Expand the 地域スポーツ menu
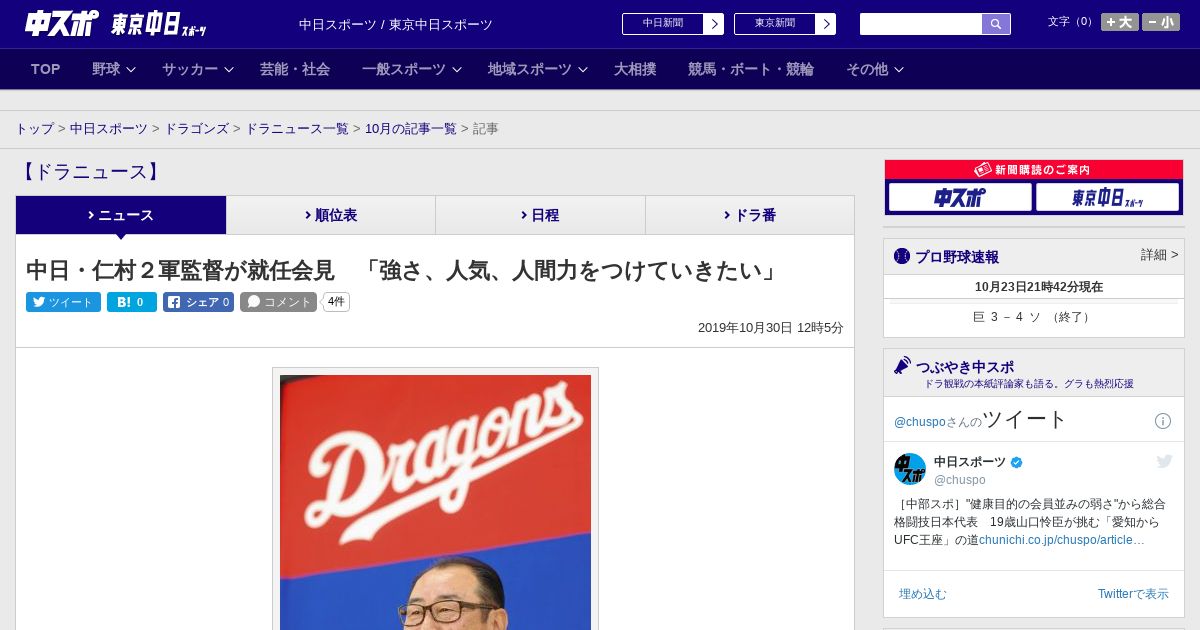 (x=538, y=69)
